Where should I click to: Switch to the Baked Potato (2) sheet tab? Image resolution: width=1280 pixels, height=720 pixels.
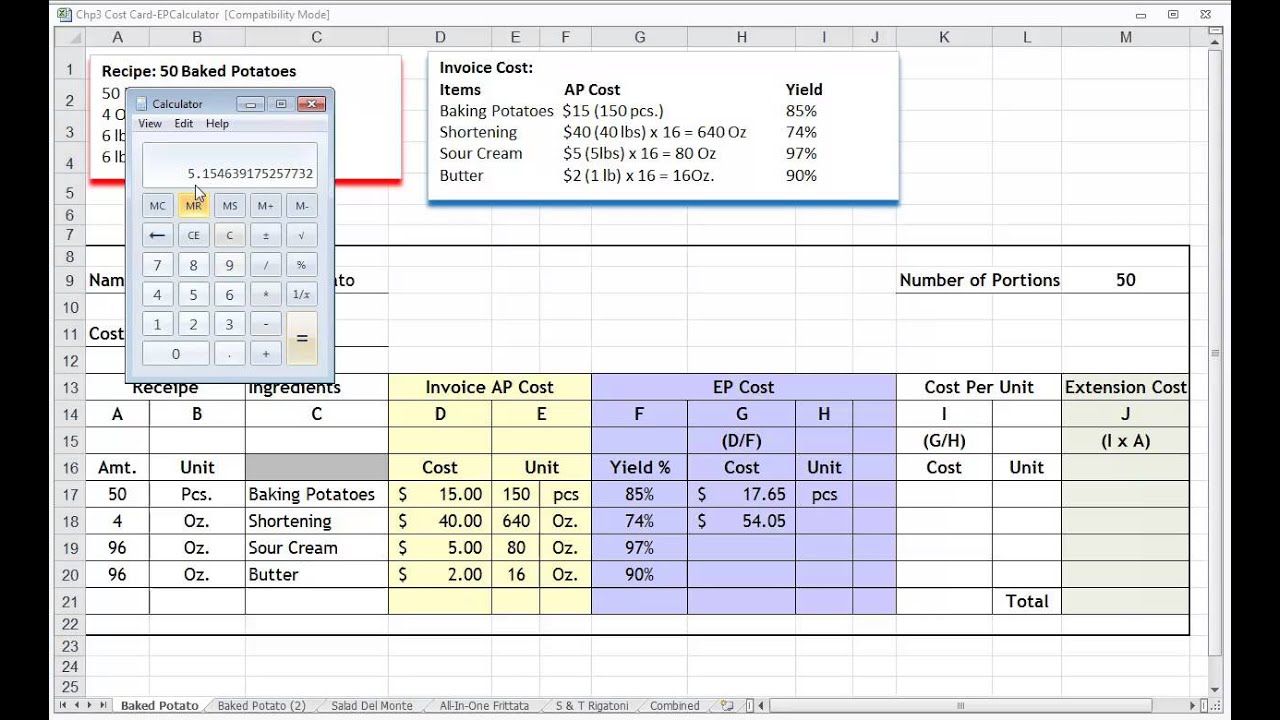pos(262,706)
